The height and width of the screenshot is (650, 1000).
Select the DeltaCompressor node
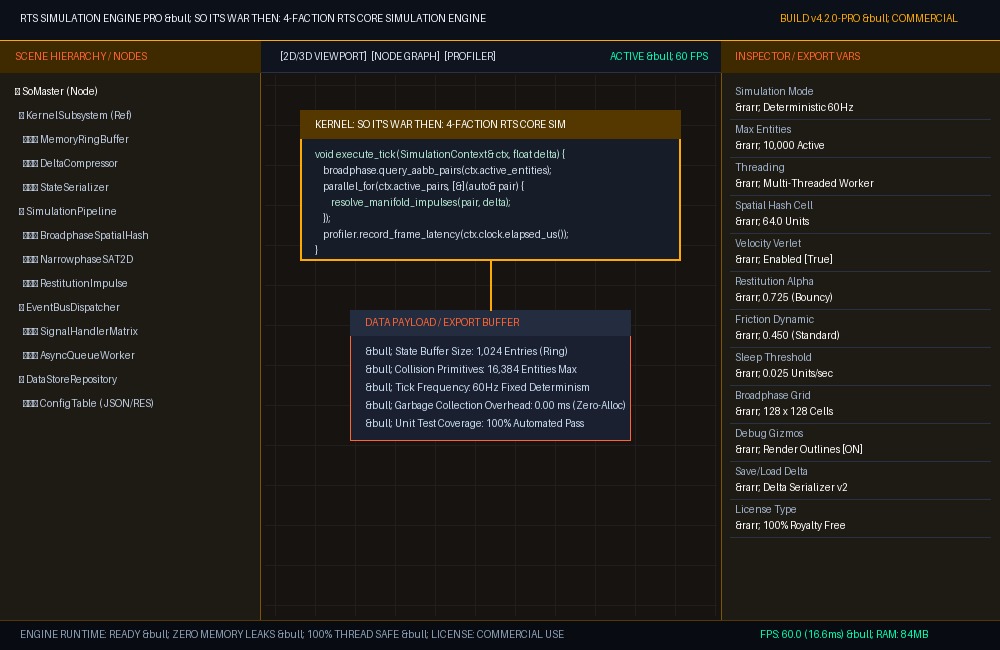point(70,163)
